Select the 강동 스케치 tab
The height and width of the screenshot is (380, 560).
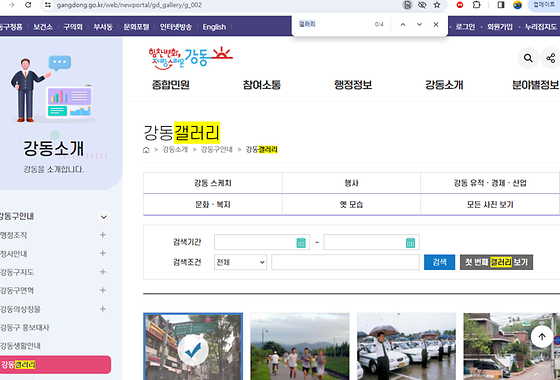click(213, 183)
